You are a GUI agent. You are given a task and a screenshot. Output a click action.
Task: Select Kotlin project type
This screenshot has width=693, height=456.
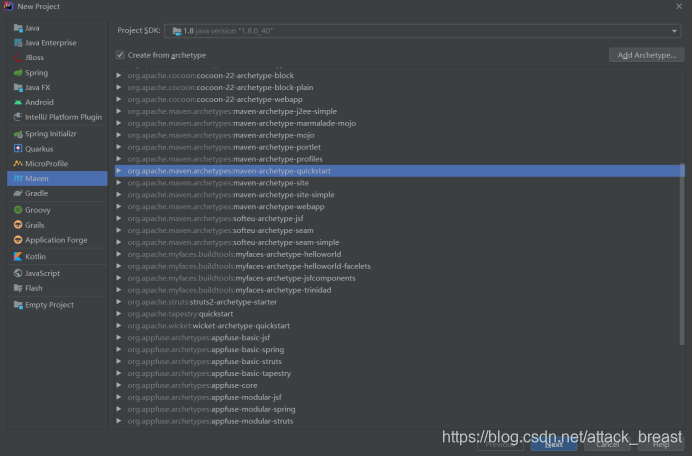click(57, 256)
